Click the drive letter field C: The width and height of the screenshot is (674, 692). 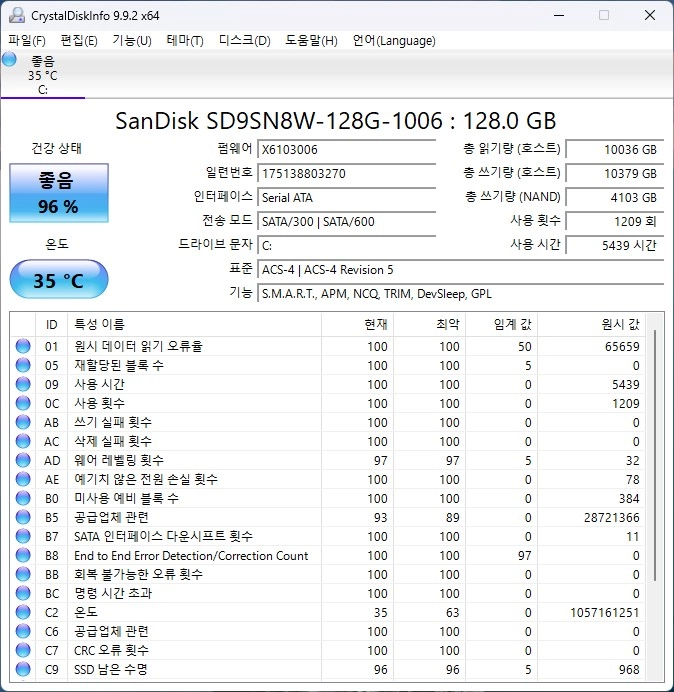tap(346, 245)
